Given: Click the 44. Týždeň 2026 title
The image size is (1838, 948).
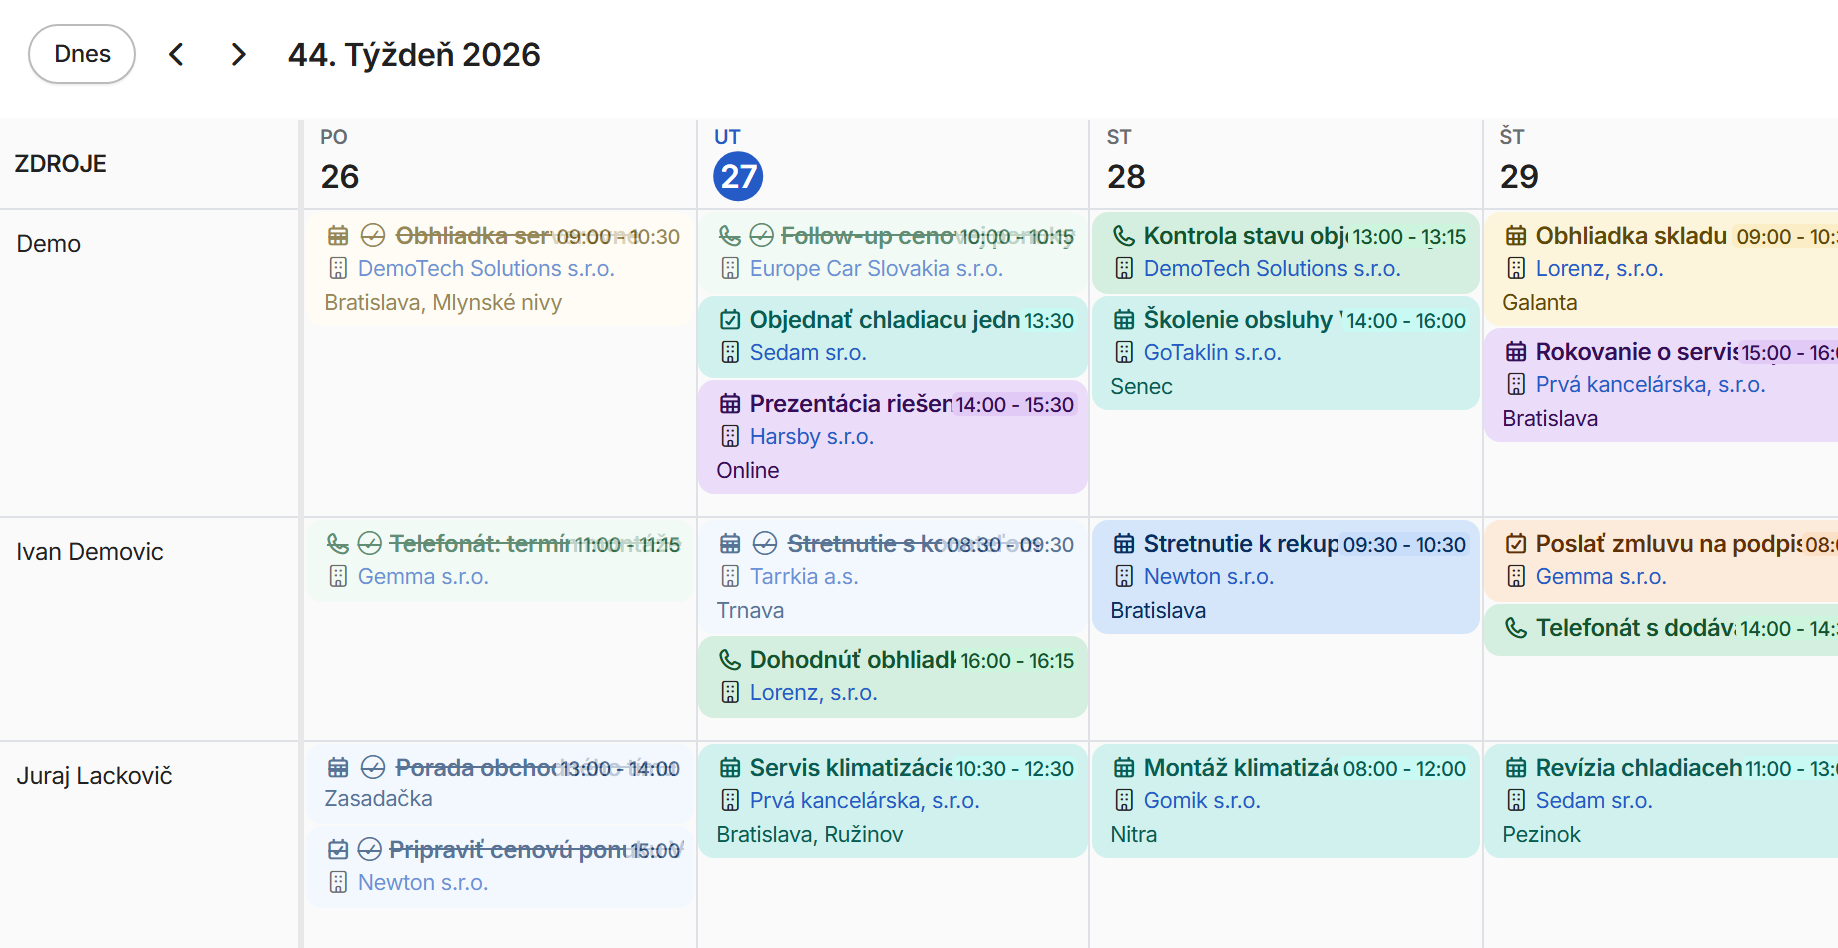Looking at the screenshot, I should pyautogui.click(x=414, y=54).
